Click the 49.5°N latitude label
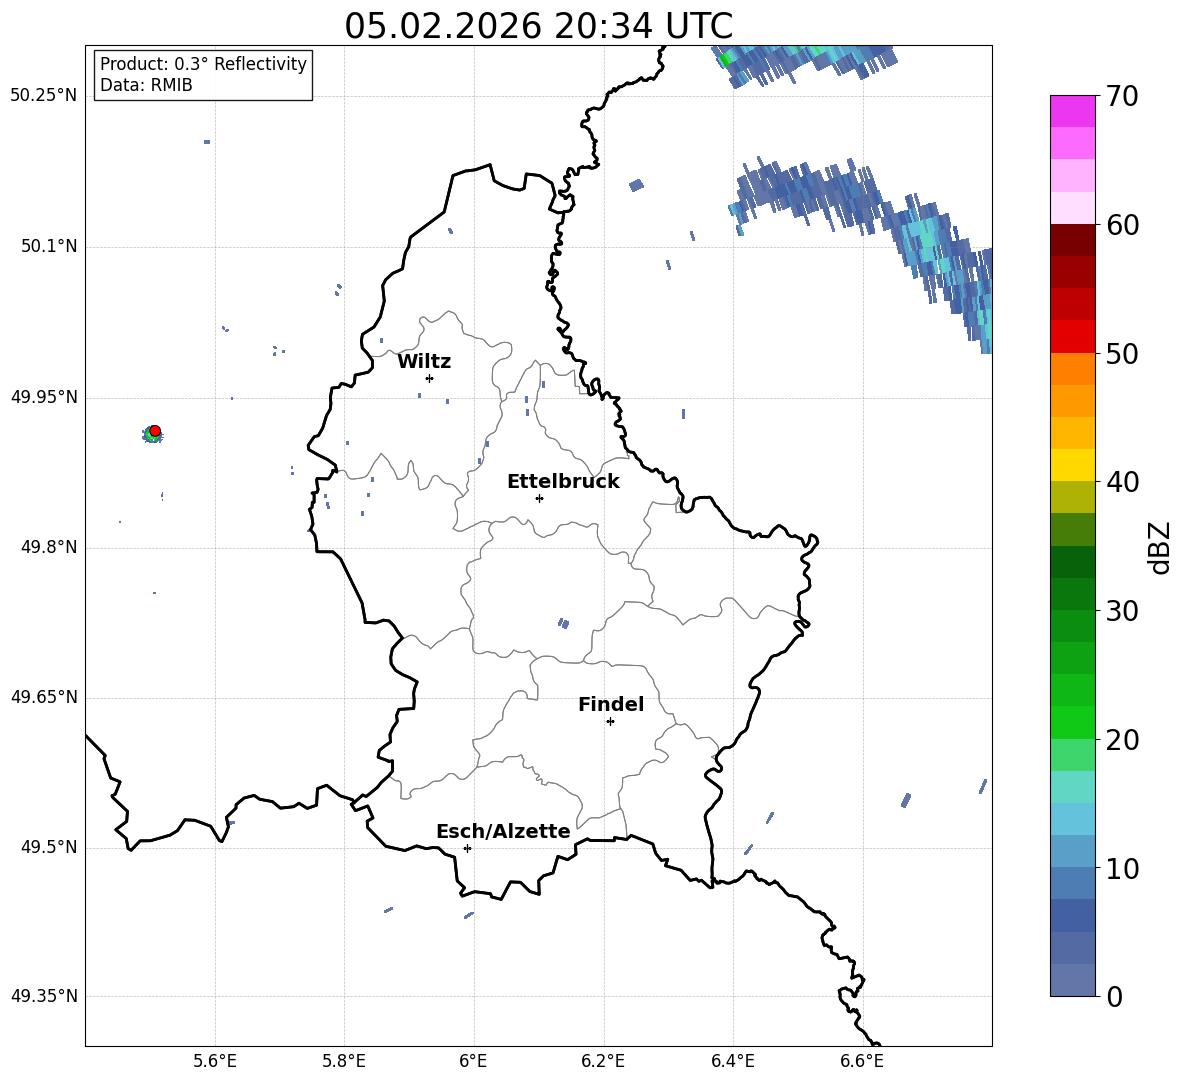This screenshot has height=1081, width=1184. click(x=49, y=847)
